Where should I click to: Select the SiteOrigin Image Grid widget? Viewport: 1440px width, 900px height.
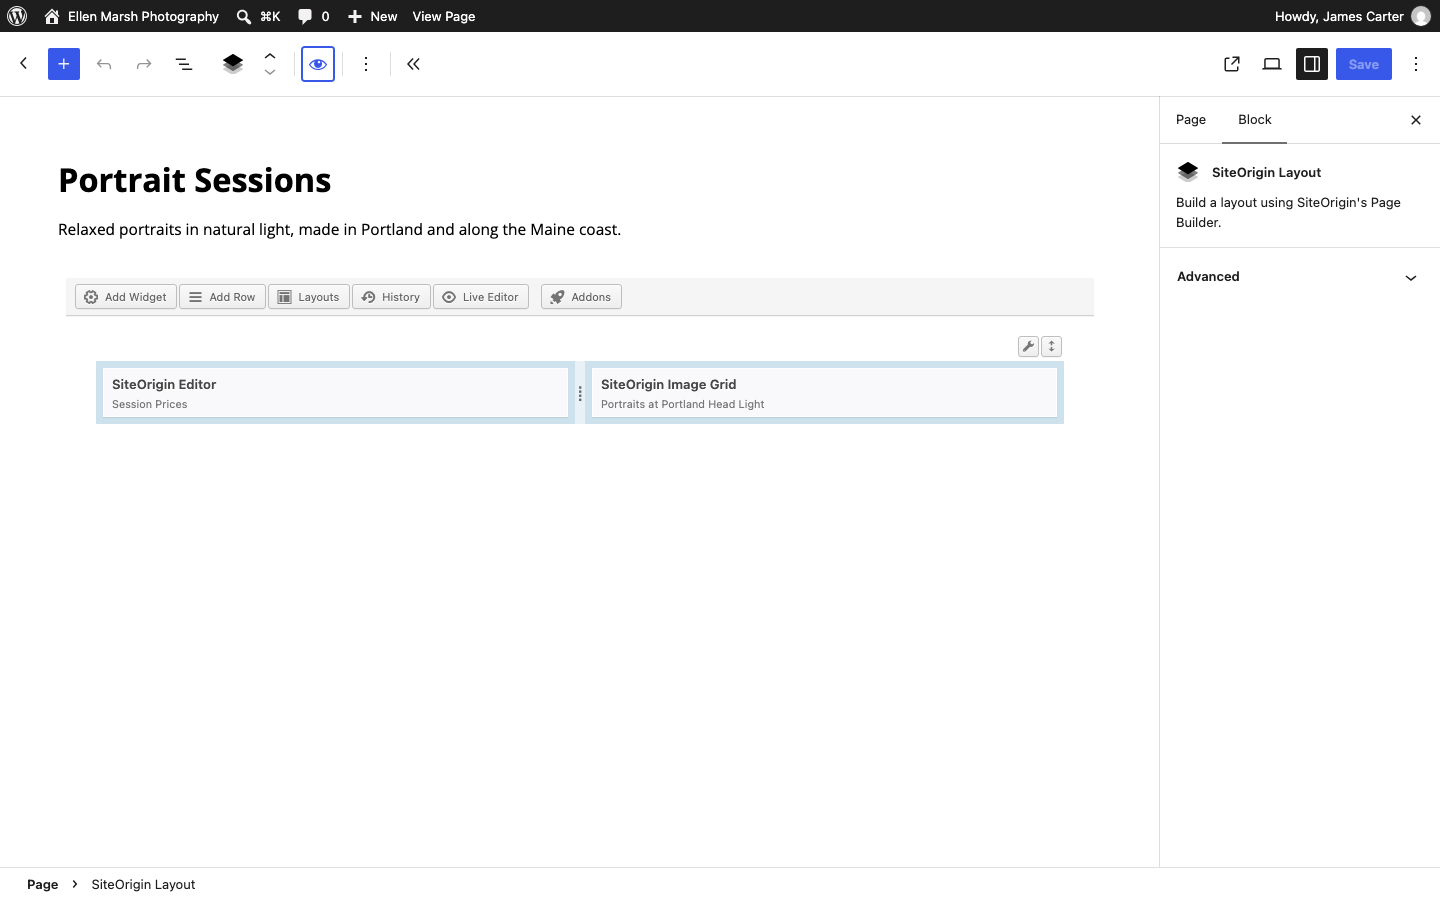(824, 393)
